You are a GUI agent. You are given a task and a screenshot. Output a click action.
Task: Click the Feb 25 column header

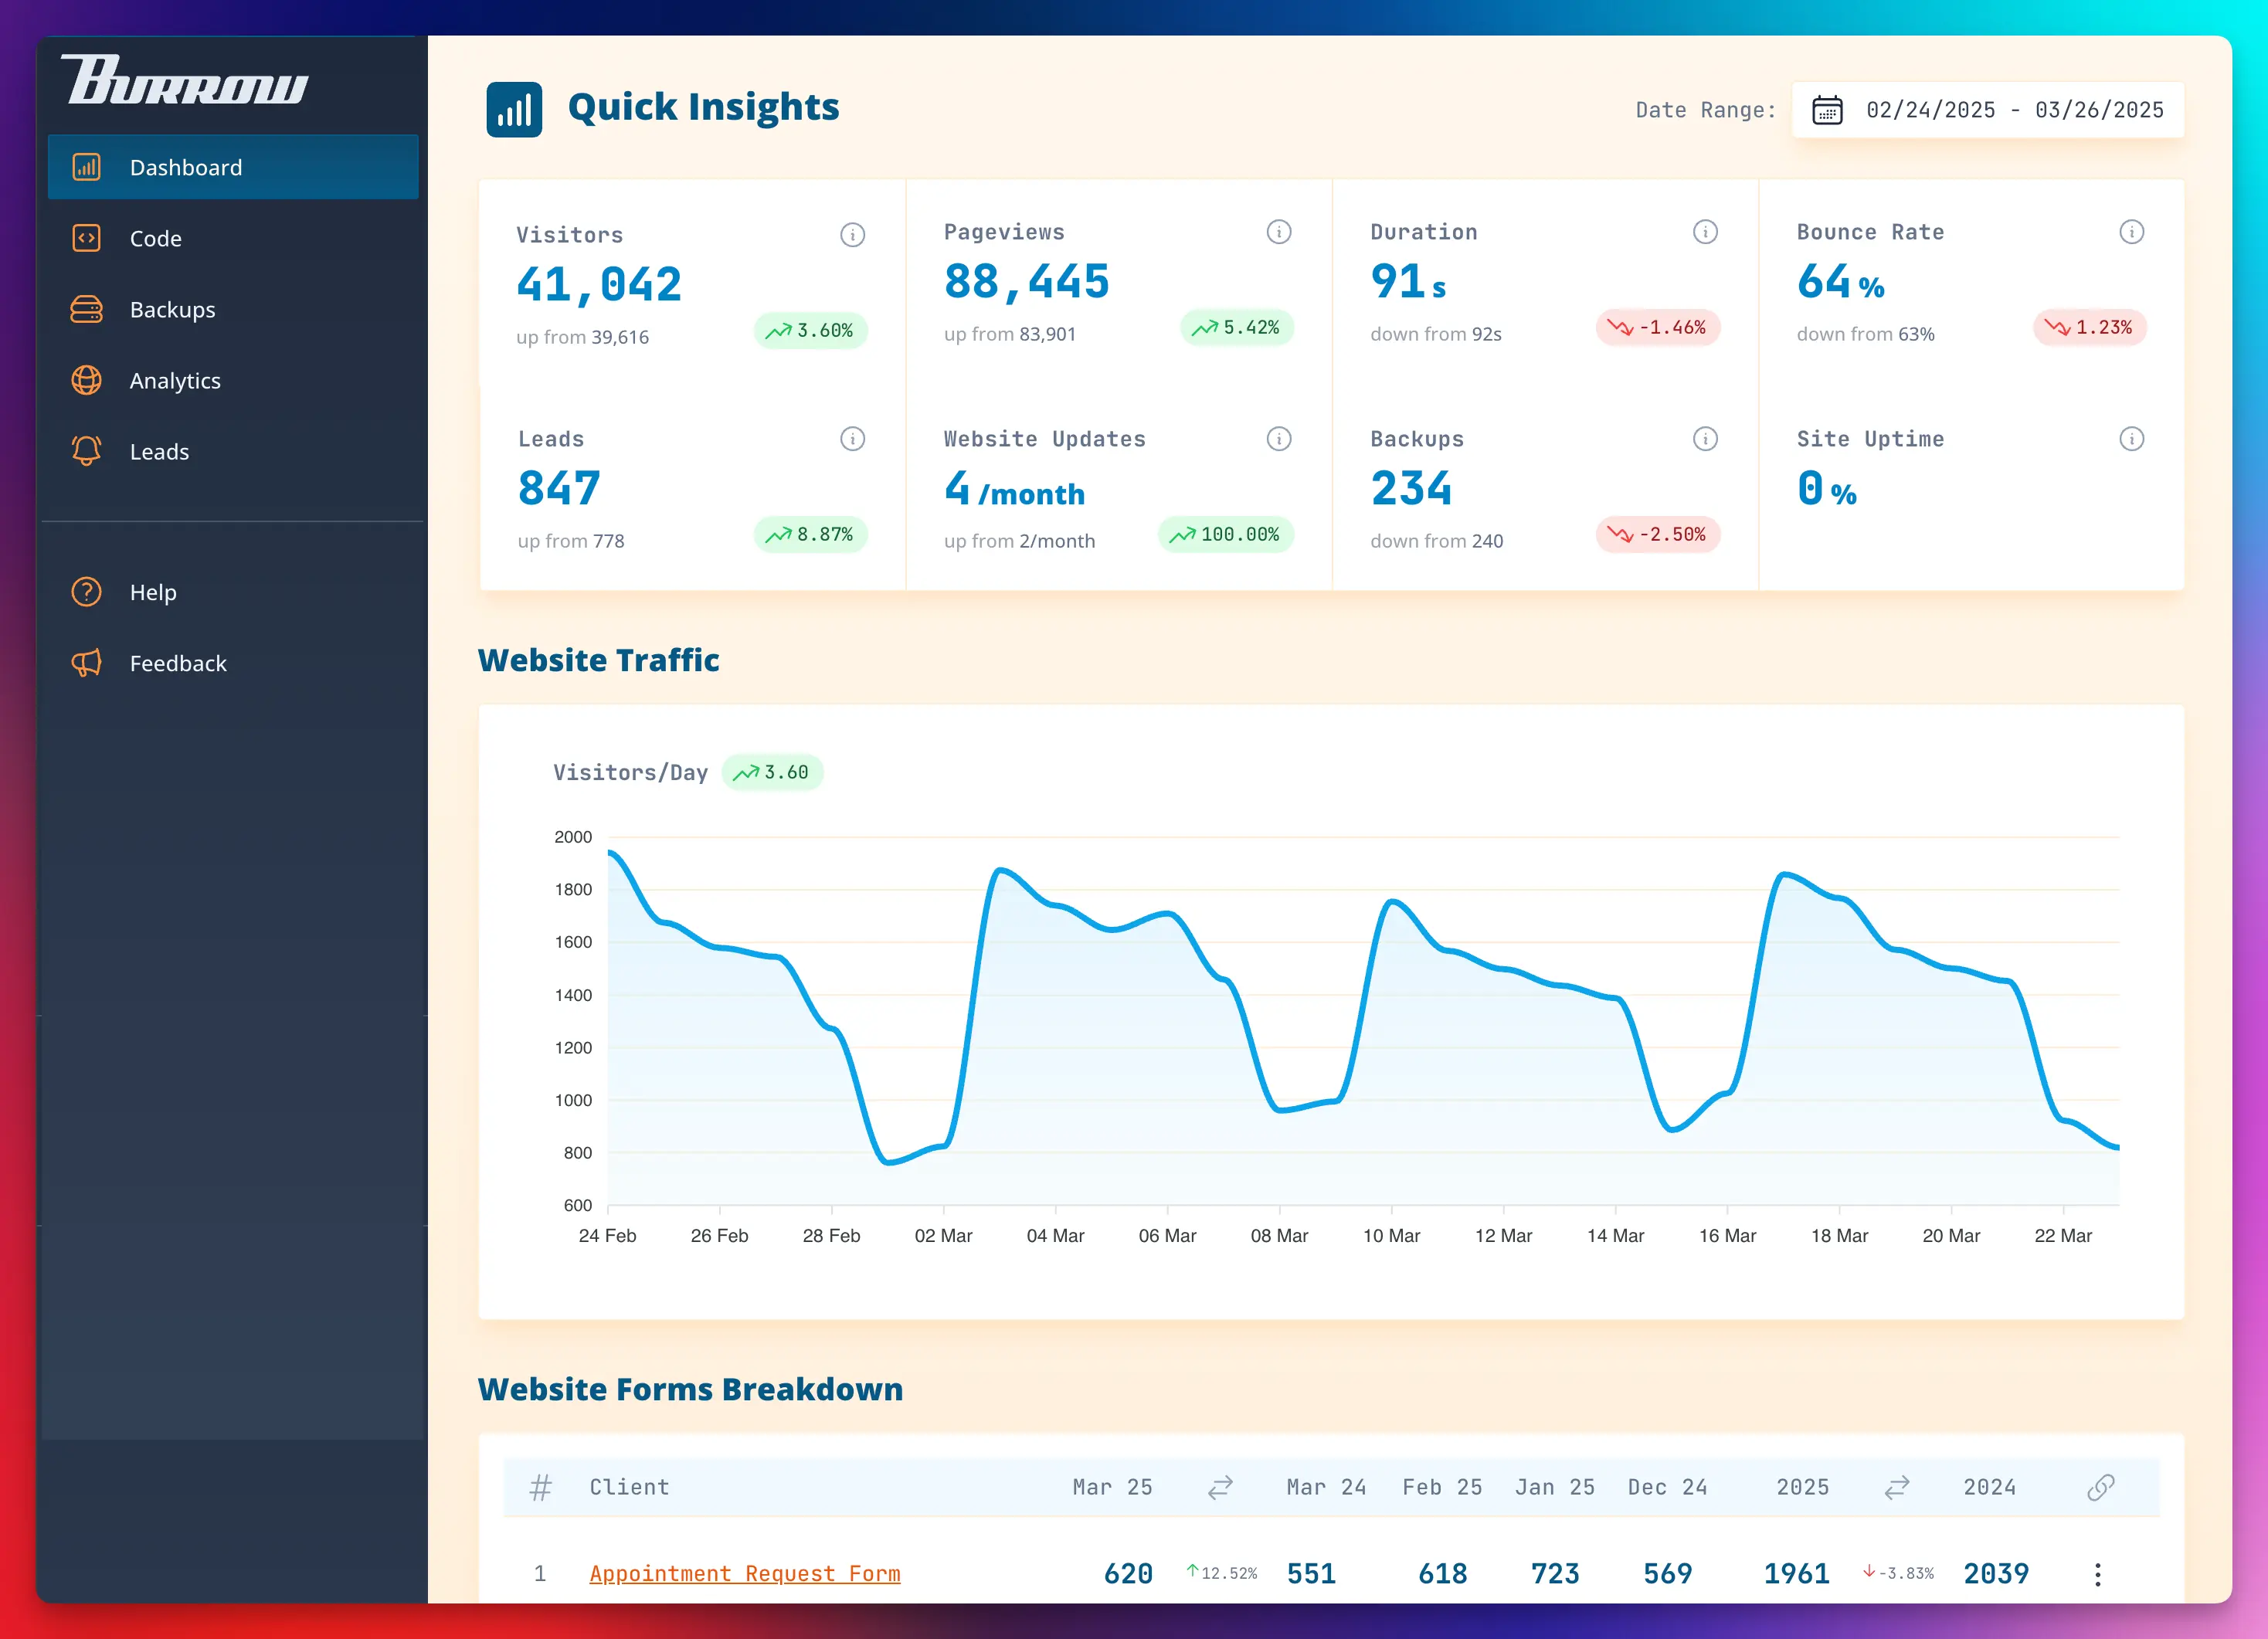pyautogui.click(x=1442, y=1488)
